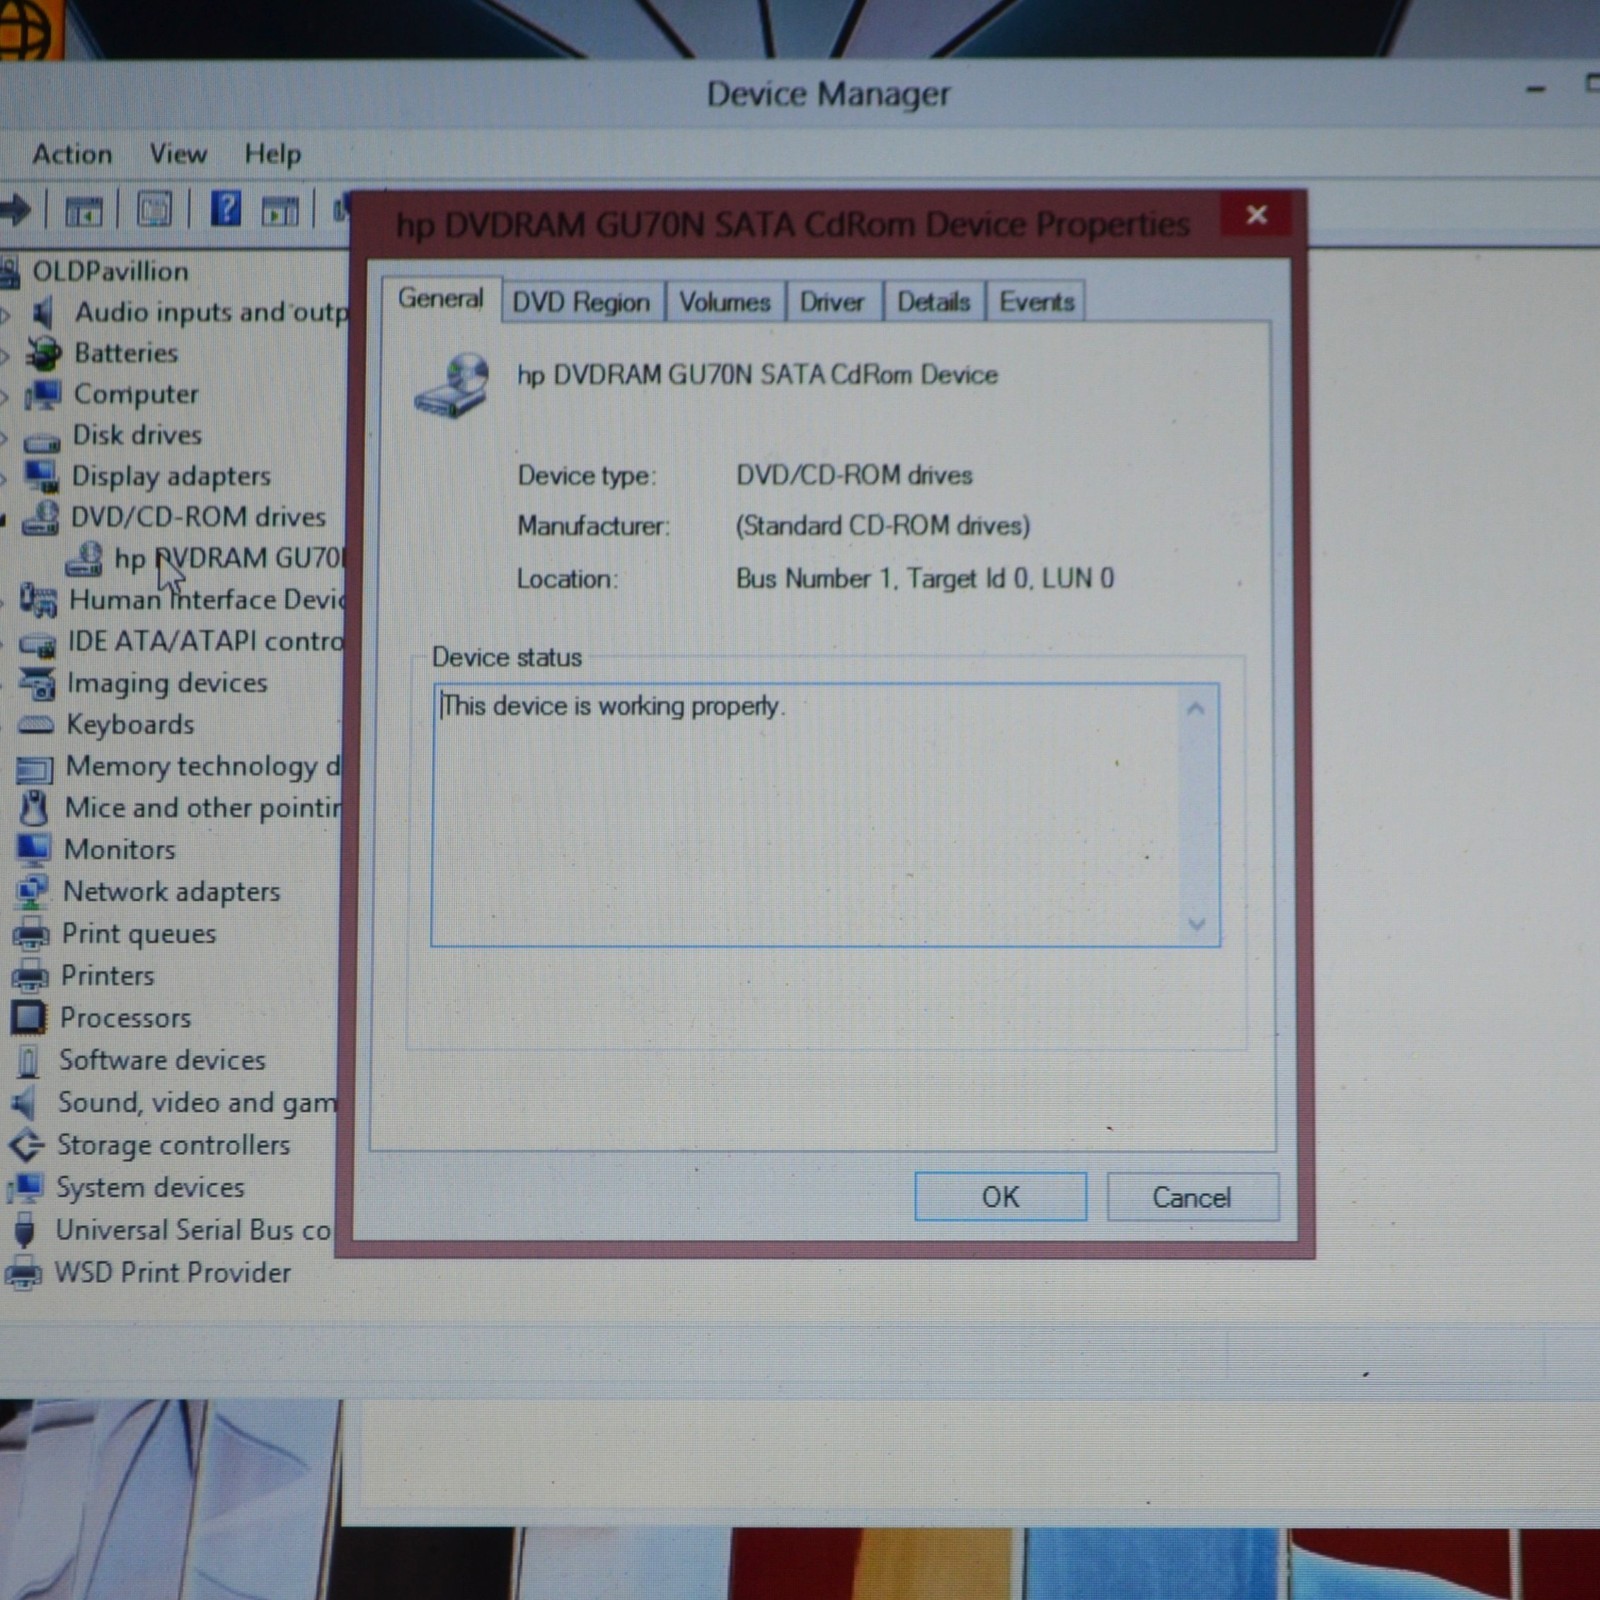Switch to the Driver tab
Viewport: 1600px width, 1600px height.
(832, 302)
